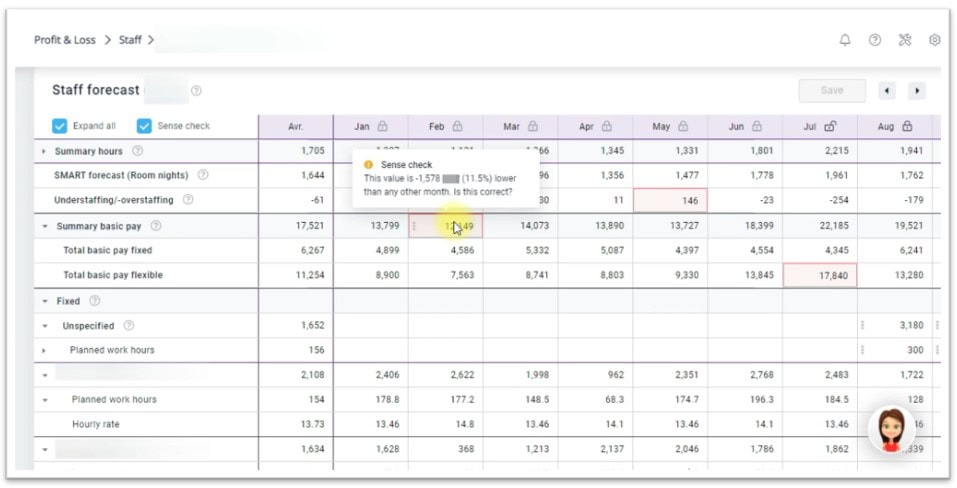The image size is (957, 488).
Task: Click the lock icon next to Jan
Action: click(383, 127)
